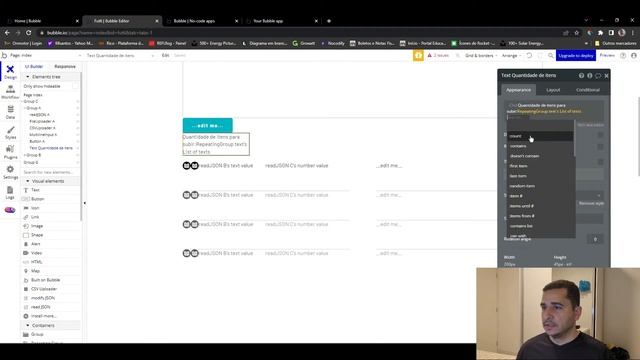Viewport: 640px width, 360px height.
Task: Open property editor info icon
Action: point(589,76)
